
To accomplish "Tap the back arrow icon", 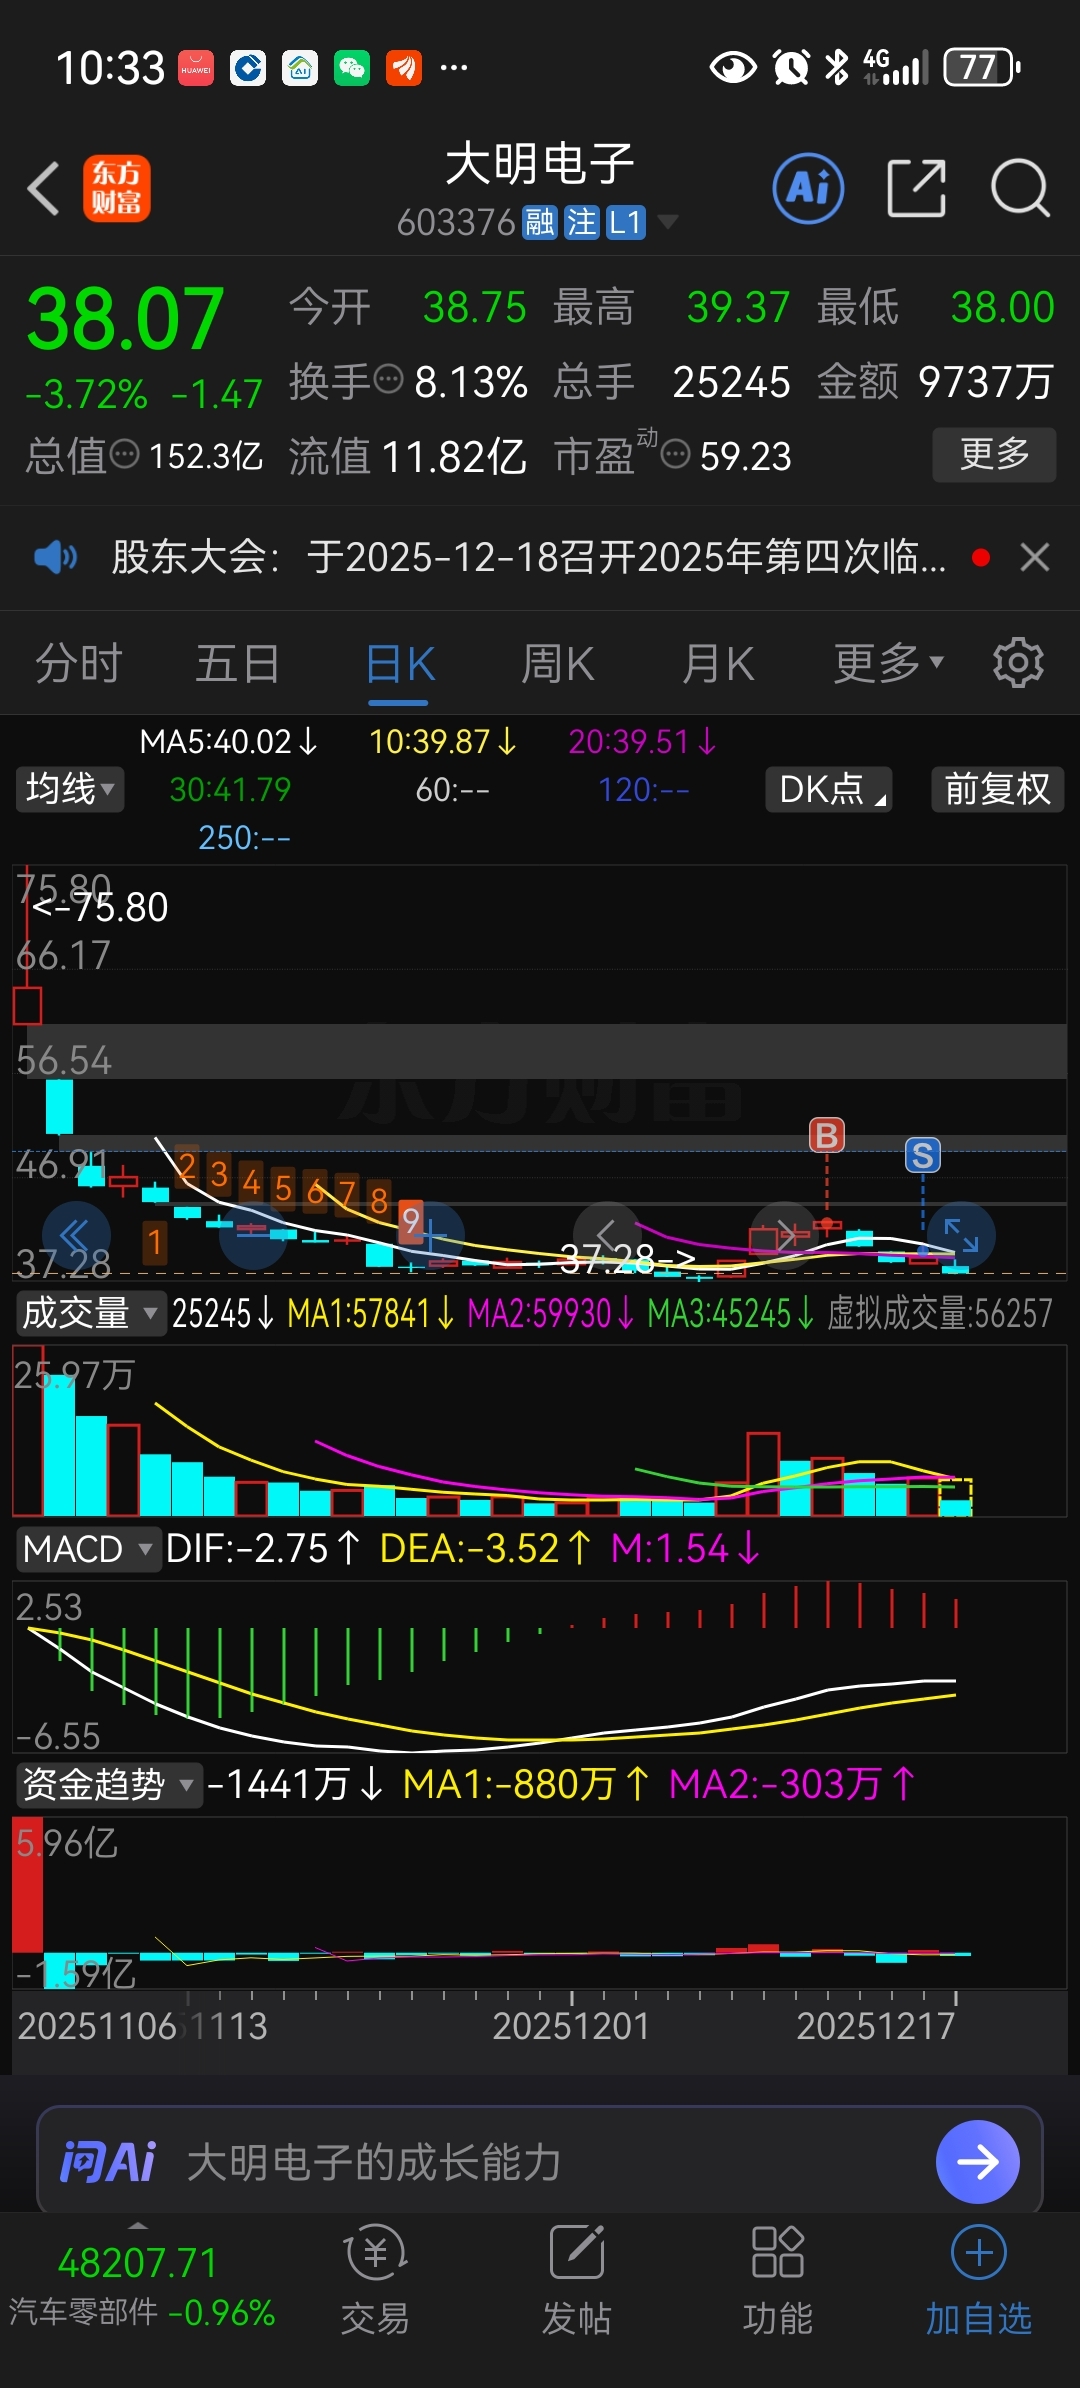I will [x=44, y=188].
